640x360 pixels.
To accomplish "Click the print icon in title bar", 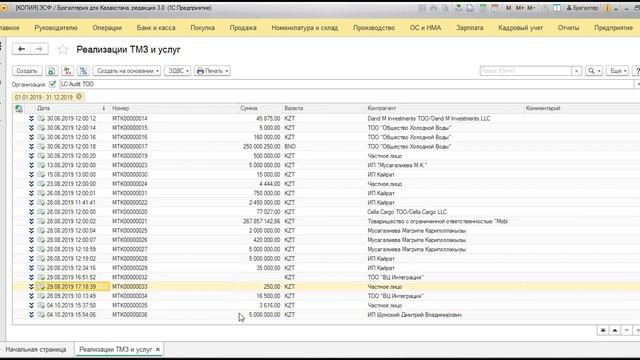I will point(433,8).
